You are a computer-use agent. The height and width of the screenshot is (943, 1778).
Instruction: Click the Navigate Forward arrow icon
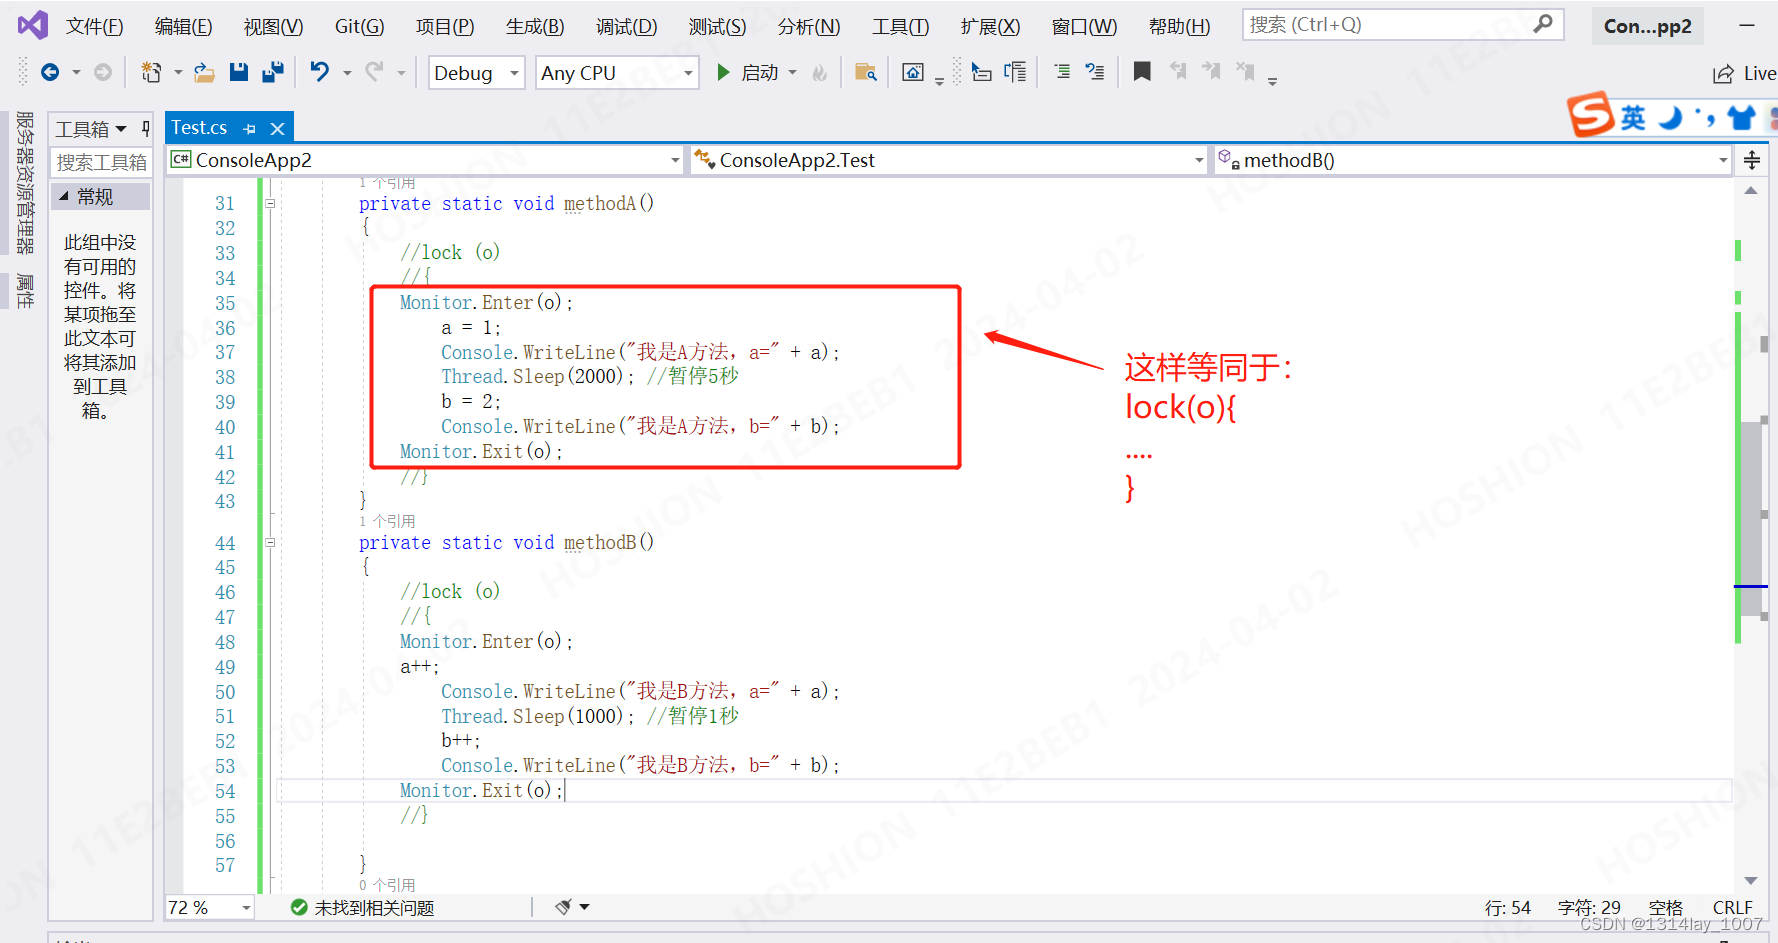coord(103,72)
